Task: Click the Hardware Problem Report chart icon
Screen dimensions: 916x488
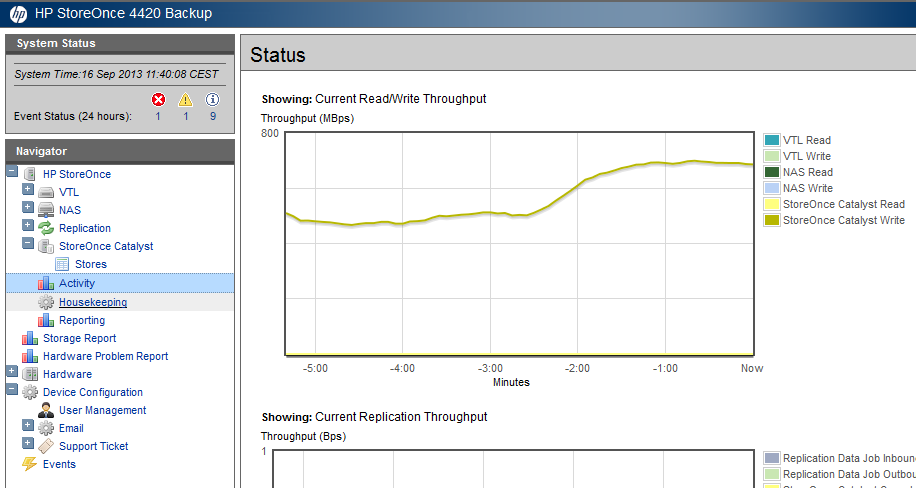Action: pyautogui.click(x=30, y=356)
